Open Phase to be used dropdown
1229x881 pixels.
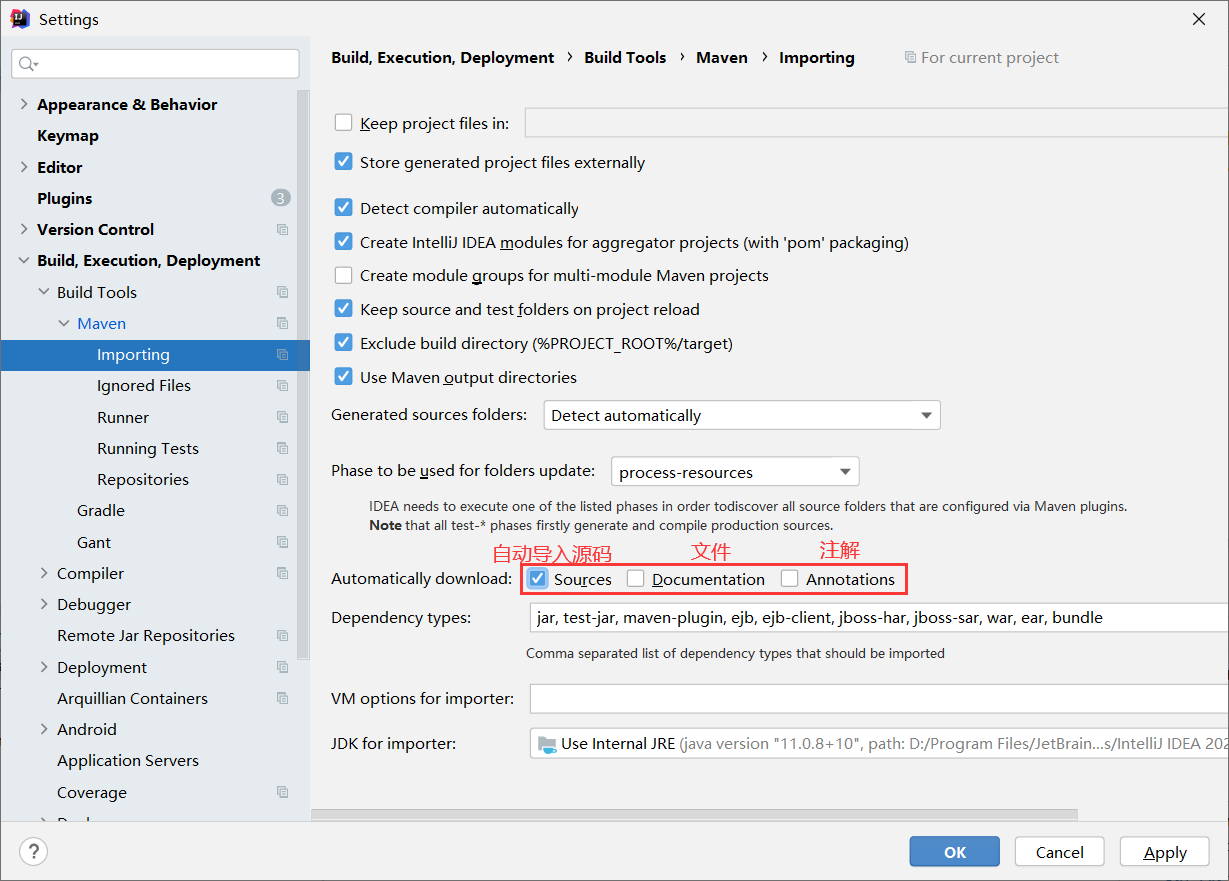click(x=735, y=472)
